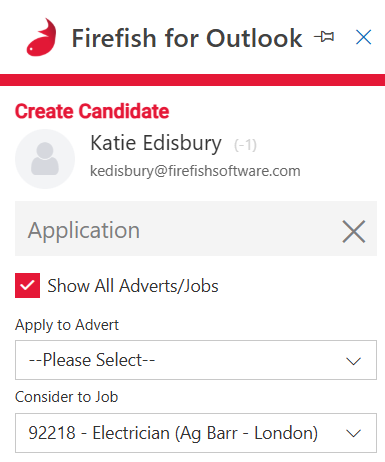Click the red Firefish fish logo
Viewport: 385px width, 462px height.
pyautogui.click(x=41, y=37)
